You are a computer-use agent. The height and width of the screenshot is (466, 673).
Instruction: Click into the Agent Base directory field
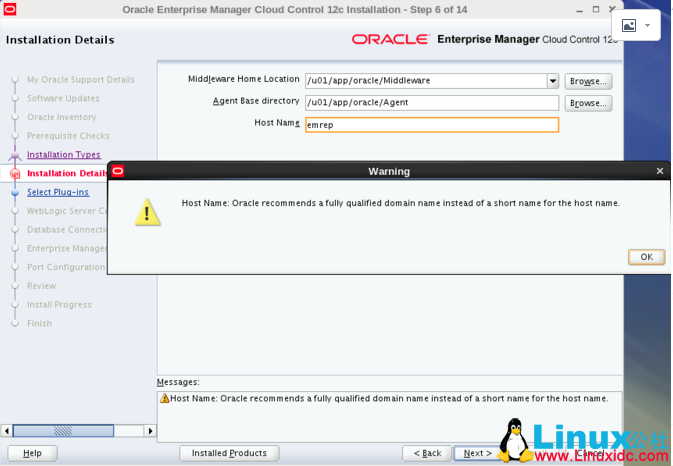pyautogui.click(x=432, y=103)
